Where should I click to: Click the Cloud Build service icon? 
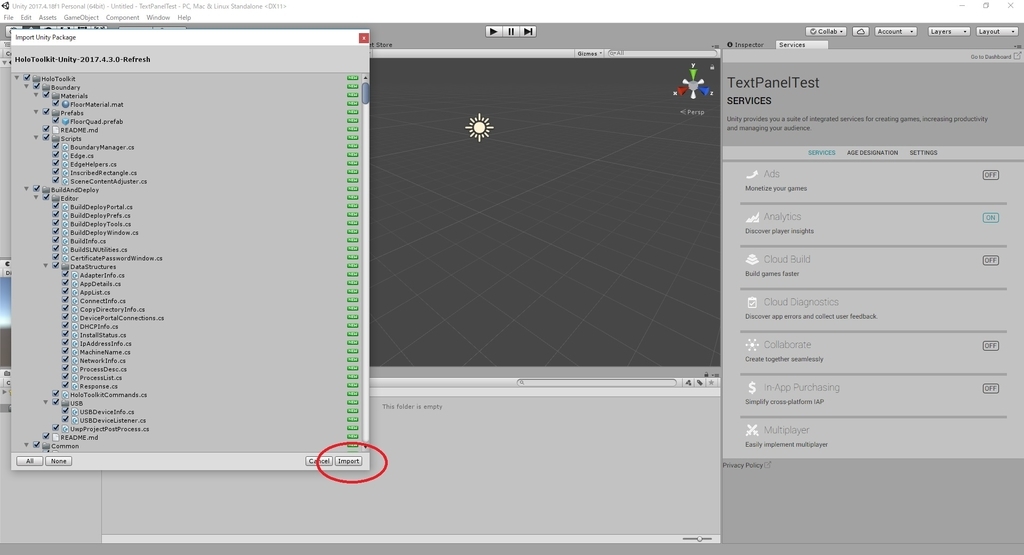coord(752,259)
